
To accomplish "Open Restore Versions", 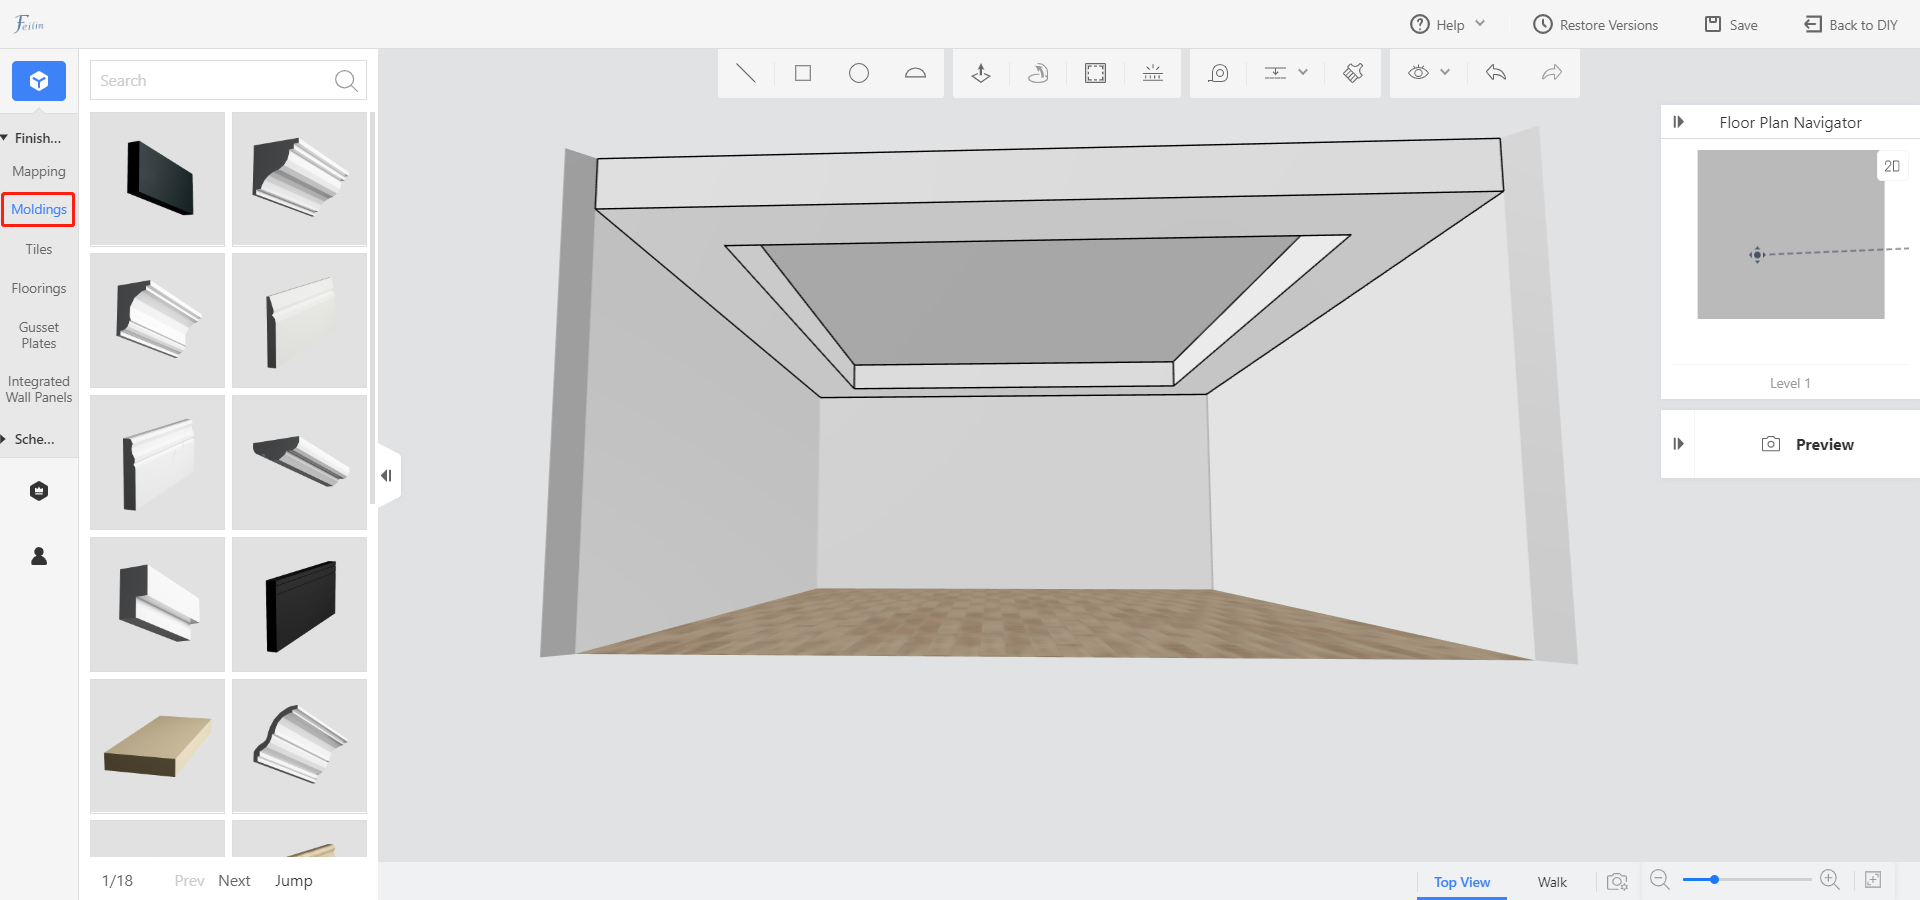I will point(1595,24).
